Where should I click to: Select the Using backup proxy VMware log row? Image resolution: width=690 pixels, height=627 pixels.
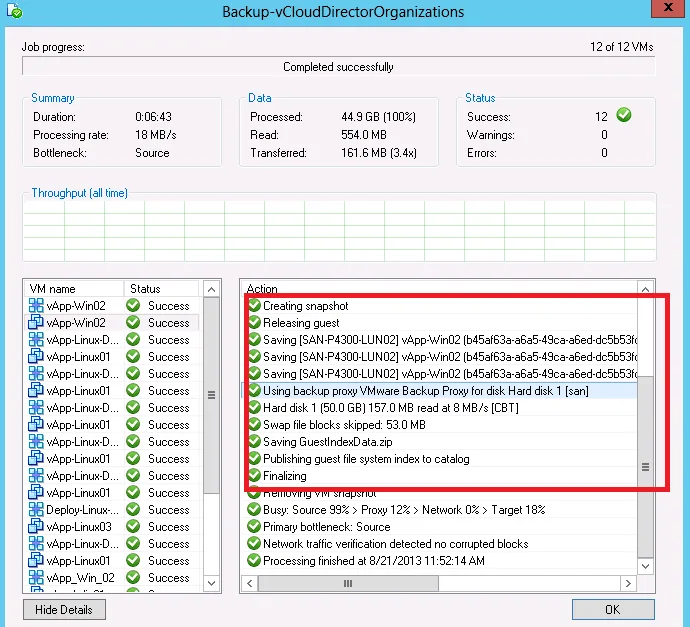[x=440, y=391]
